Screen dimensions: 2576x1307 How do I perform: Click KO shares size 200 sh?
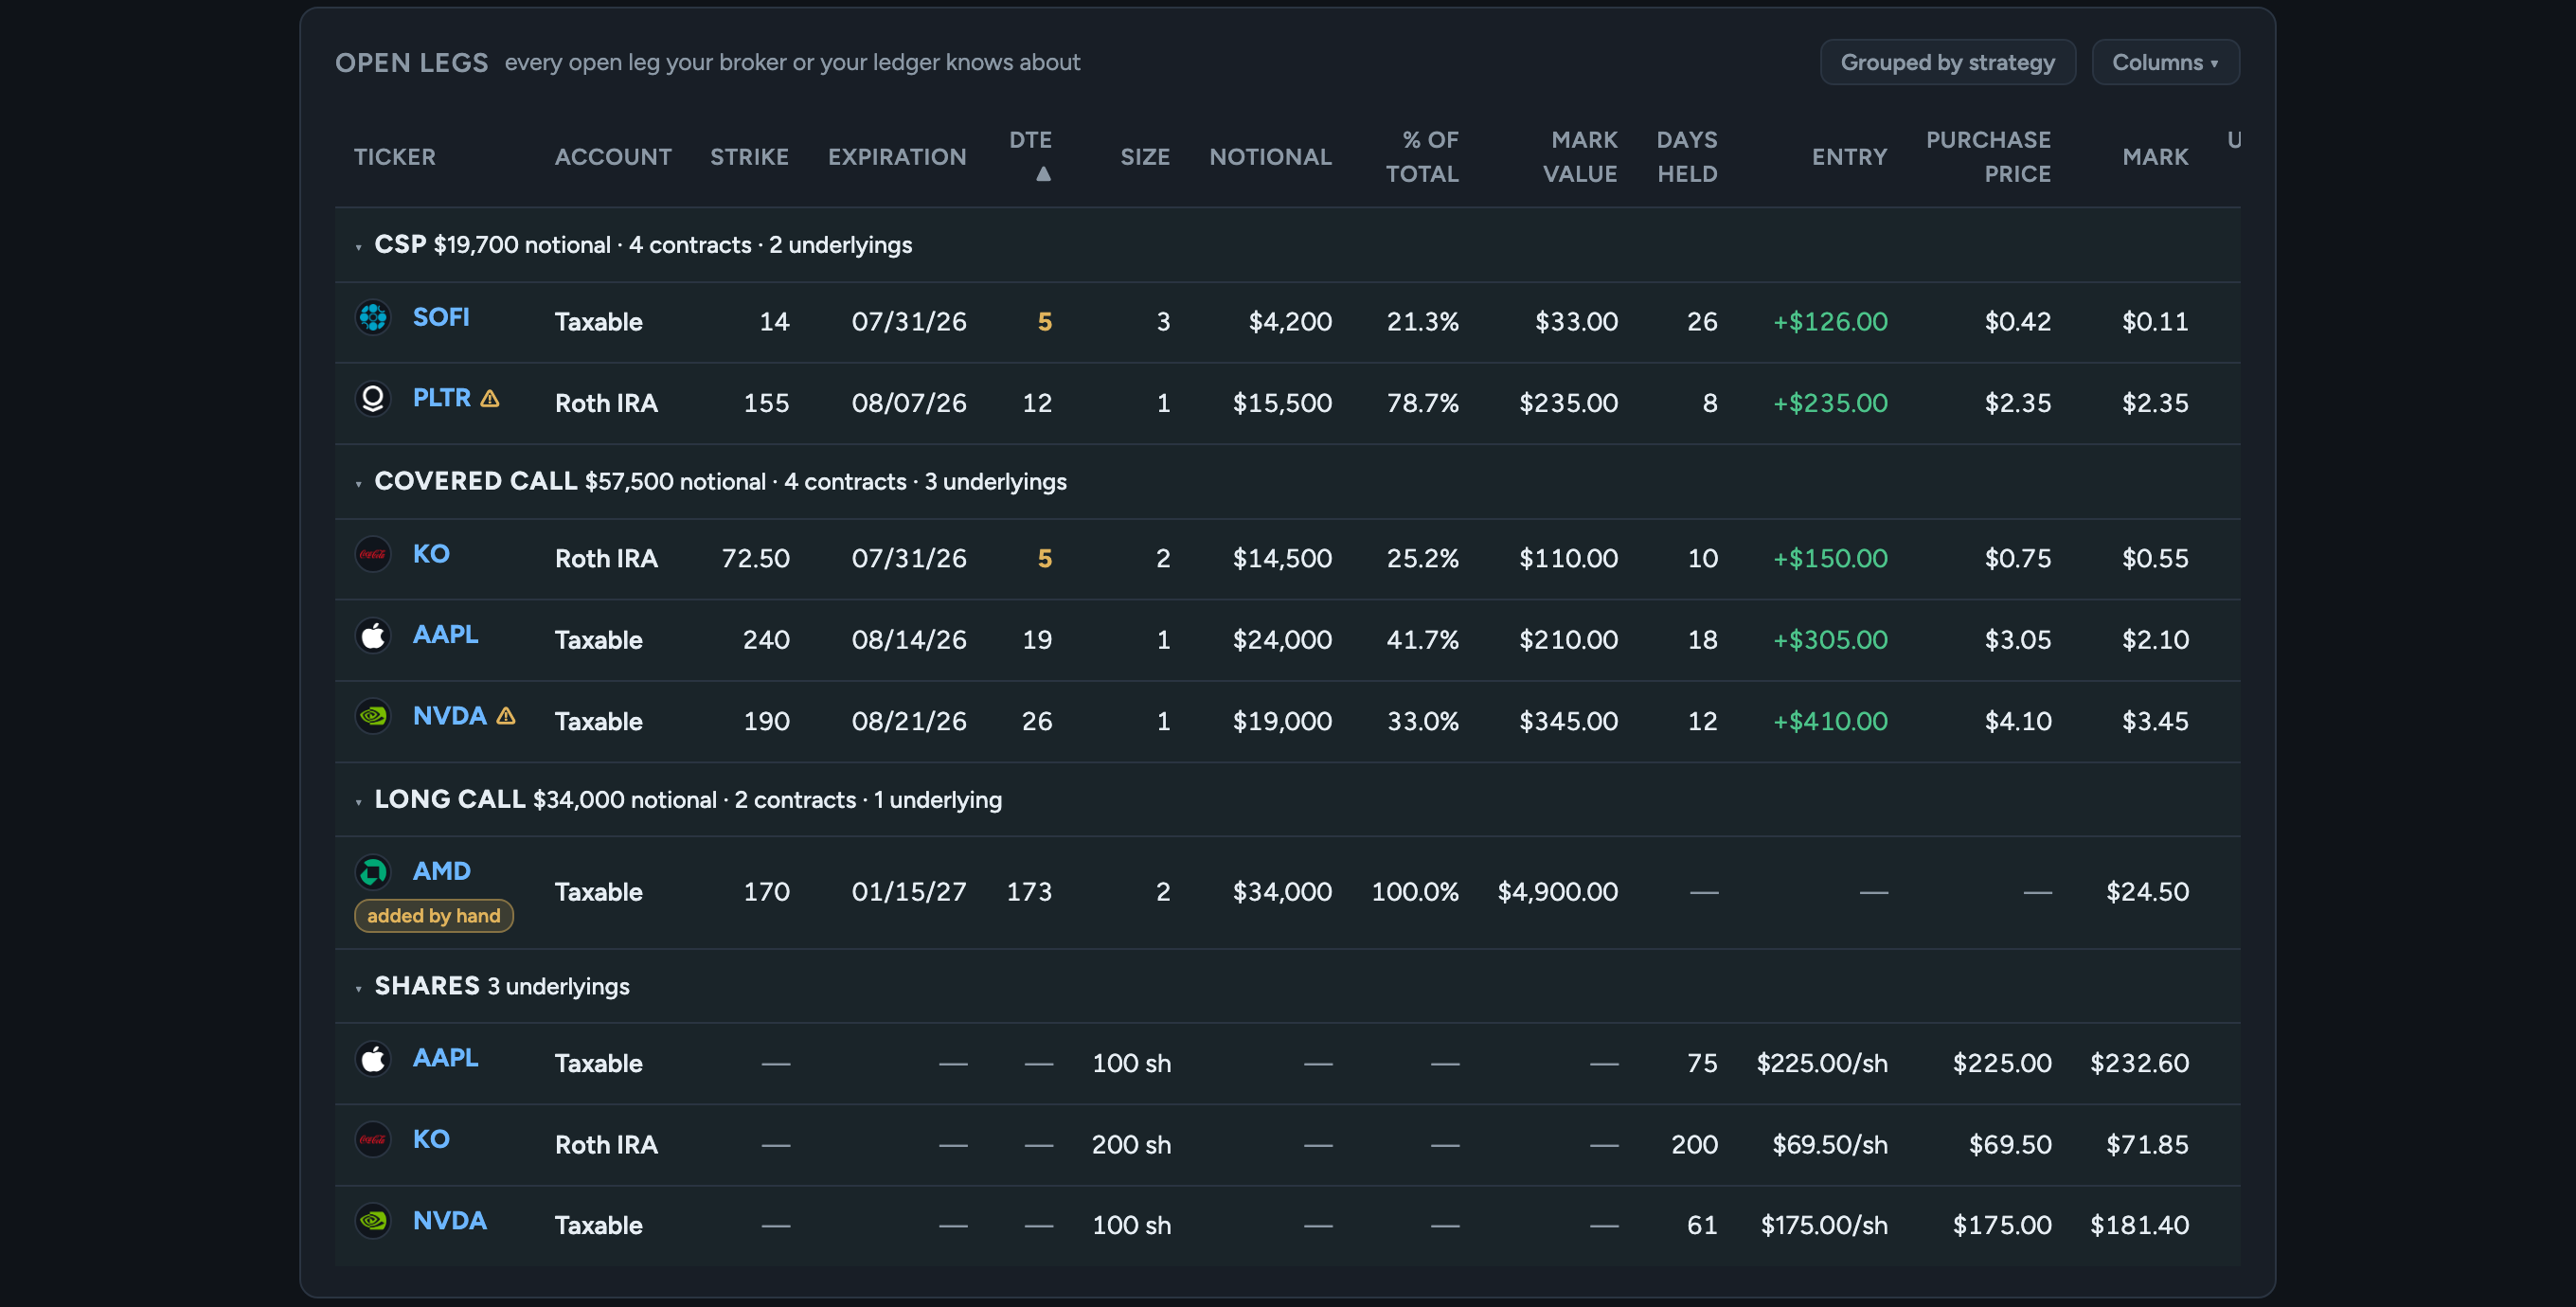[1131, 1144]
